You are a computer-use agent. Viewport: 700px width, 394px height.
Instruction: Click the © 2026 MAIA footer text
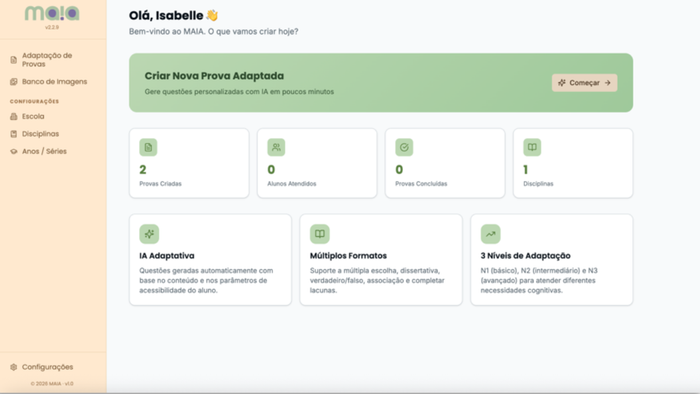pos(52,384)
